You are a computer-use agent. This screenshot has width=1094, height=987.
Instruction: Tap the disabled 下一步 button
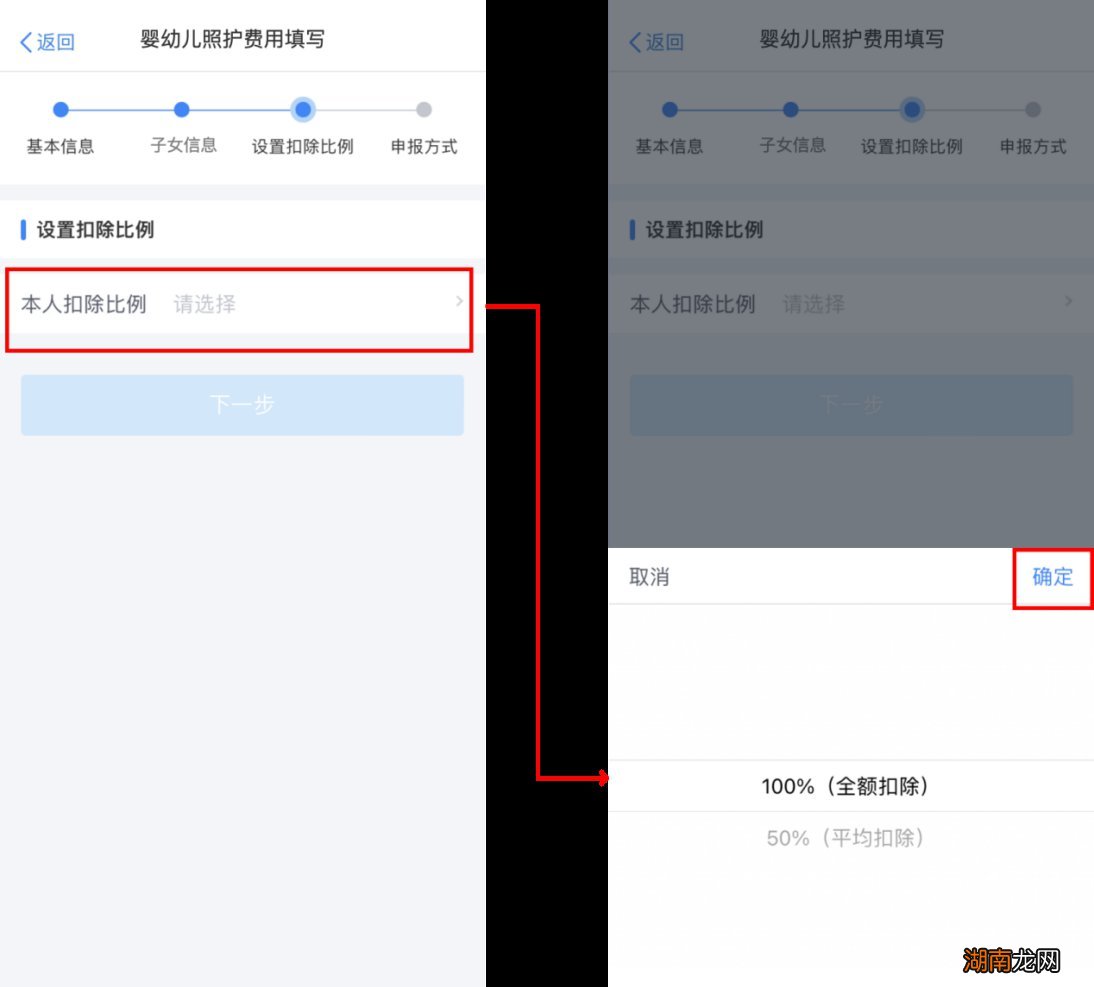coord(241,405)
